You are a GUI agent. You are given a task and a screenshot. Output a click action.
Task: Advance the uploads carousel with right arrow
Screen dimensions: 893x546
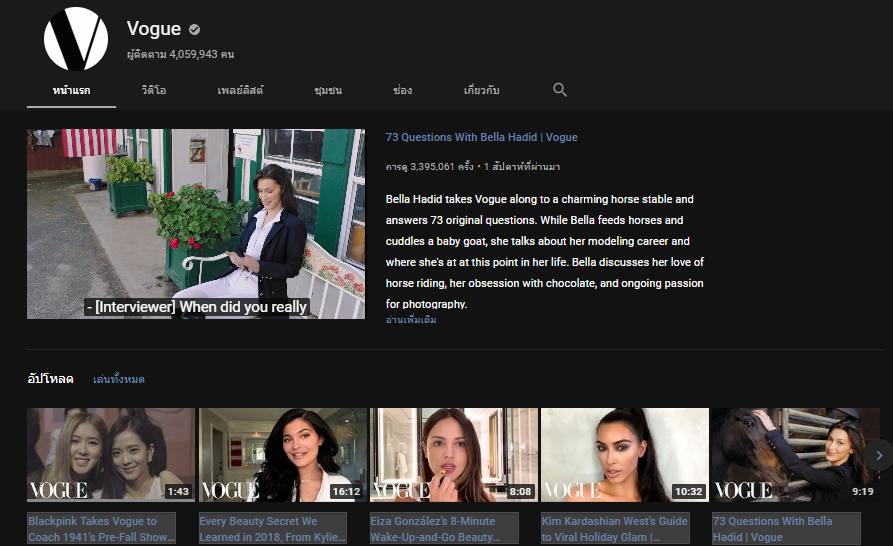pos(879,455)
